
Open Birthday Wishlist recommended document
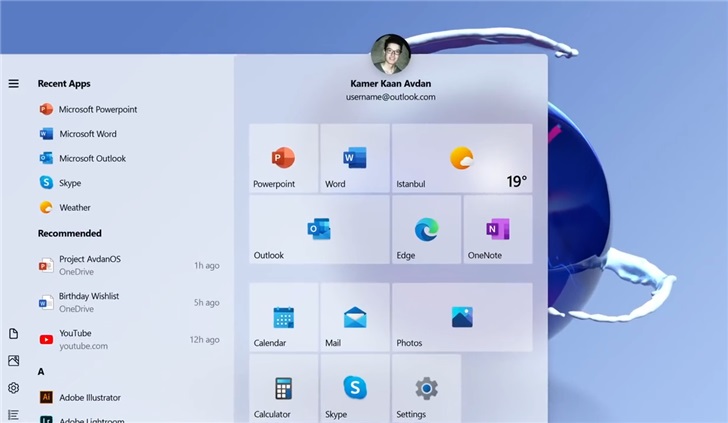click(129, 302)
